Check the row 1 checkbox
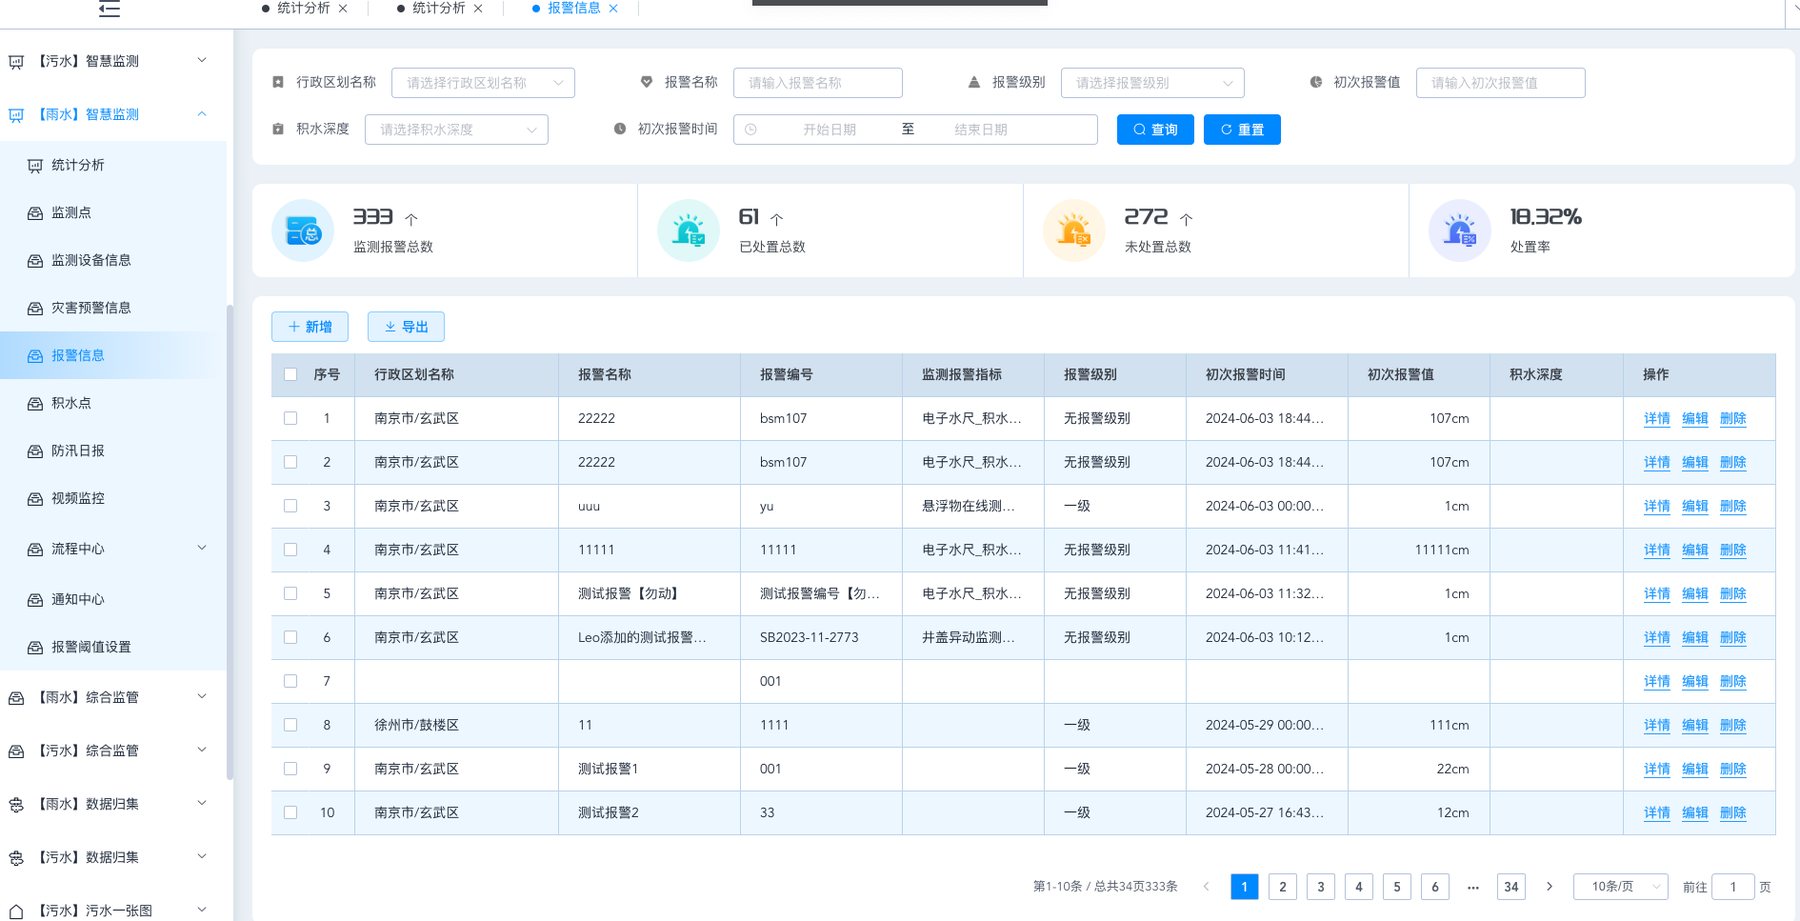Image resolution: width=1800 pixels, height=921 pixels. (x=290, y=419)
